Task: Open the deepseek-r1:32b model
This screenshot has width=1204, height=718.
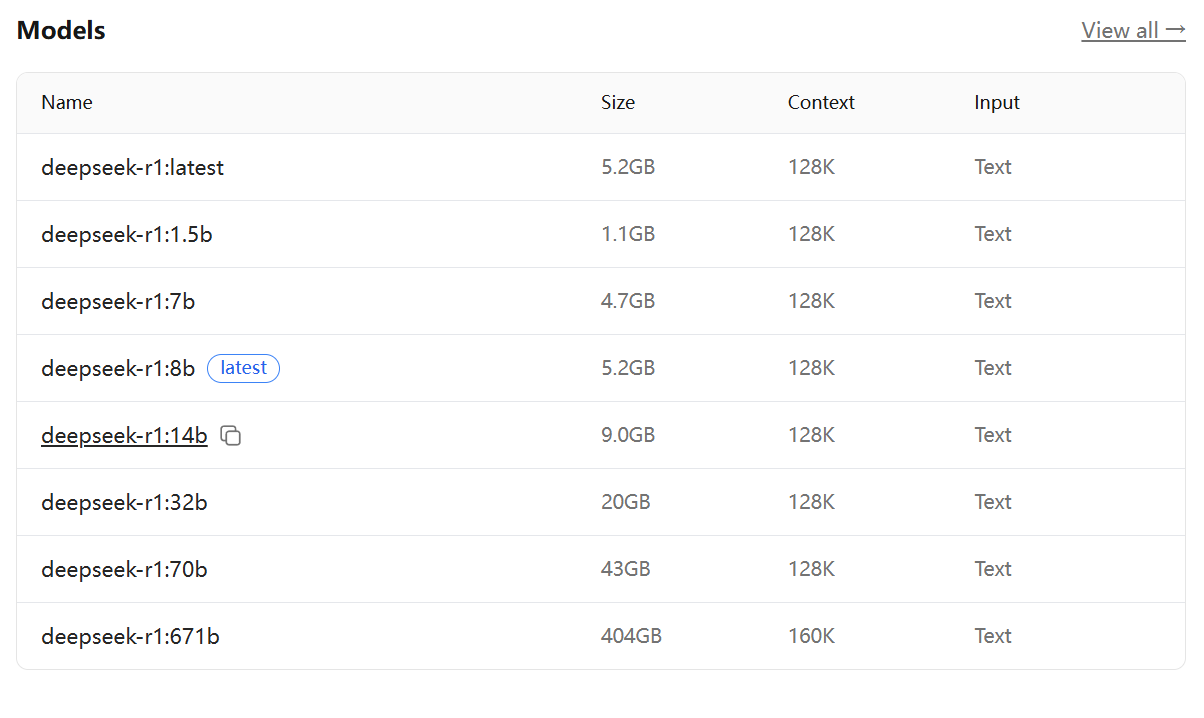Action: (124, 503)
